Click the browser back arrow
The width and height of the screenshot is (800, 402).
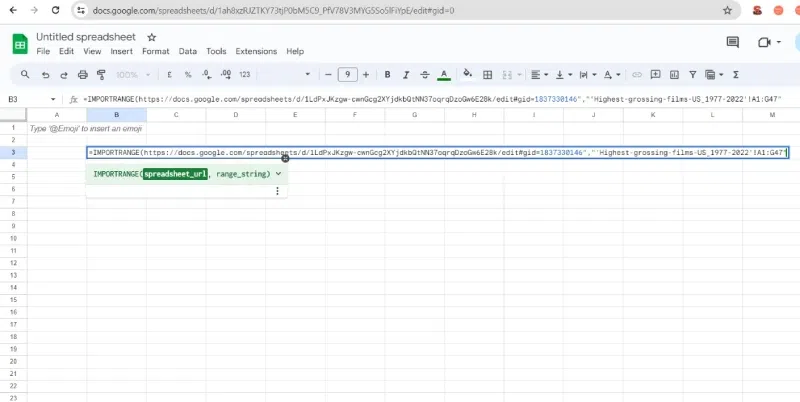13,10
